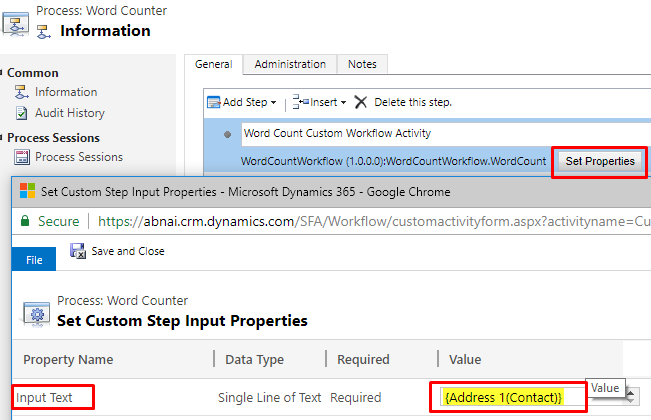
Task: Click the Set Custom Step gear icon
Action: tap(37, 314)
